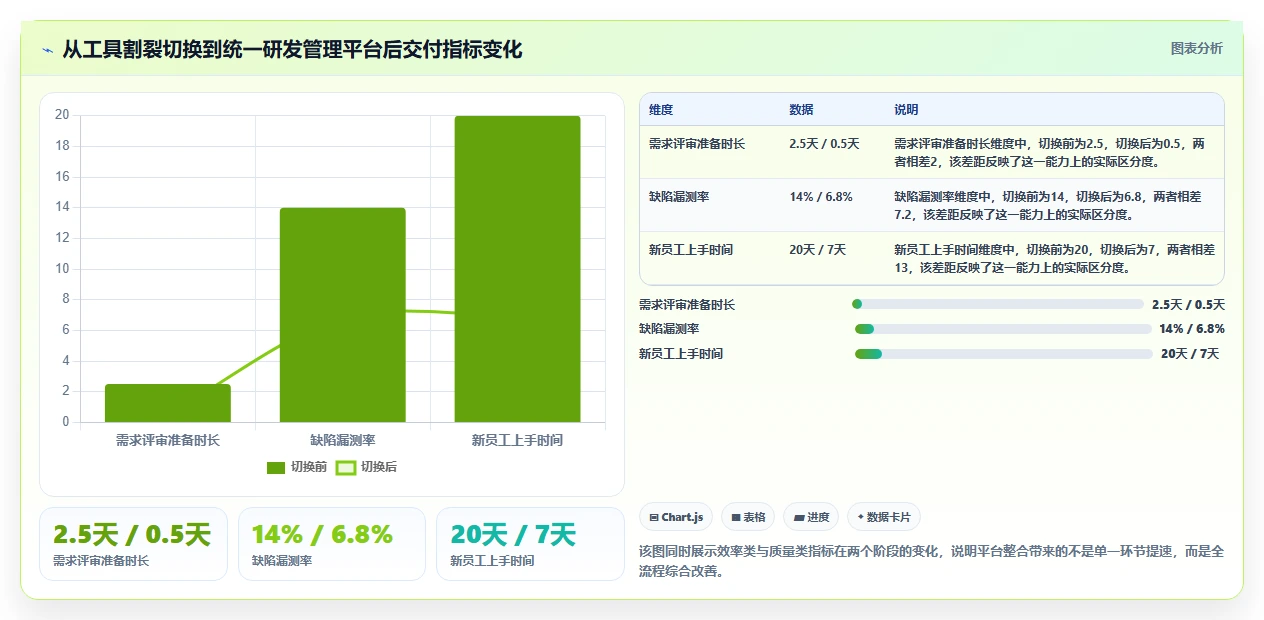1264x620 pixels.
Task: Click x-axis label 新员工上手时间
Action: pos(517,440)
